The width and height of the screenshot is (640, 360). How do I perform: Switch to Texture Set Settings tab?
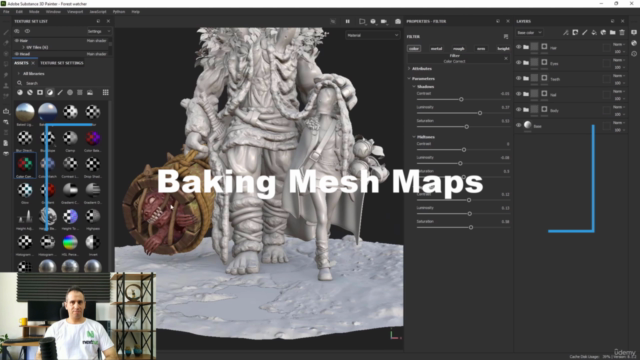62,63
